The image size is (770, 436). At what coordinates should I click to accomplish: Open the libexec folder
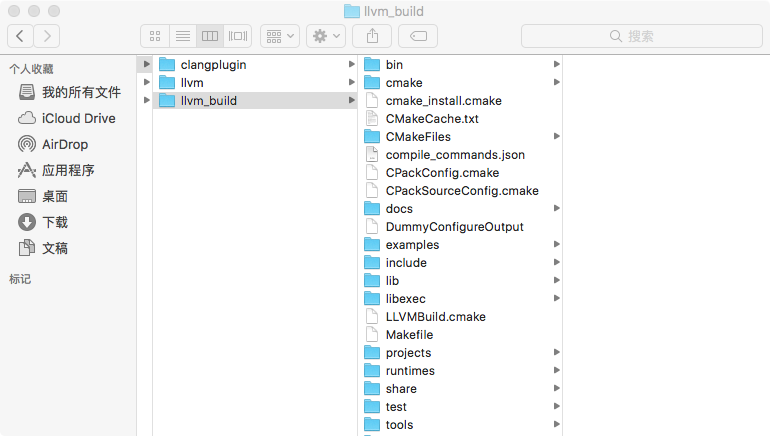[x=460, y=299]
